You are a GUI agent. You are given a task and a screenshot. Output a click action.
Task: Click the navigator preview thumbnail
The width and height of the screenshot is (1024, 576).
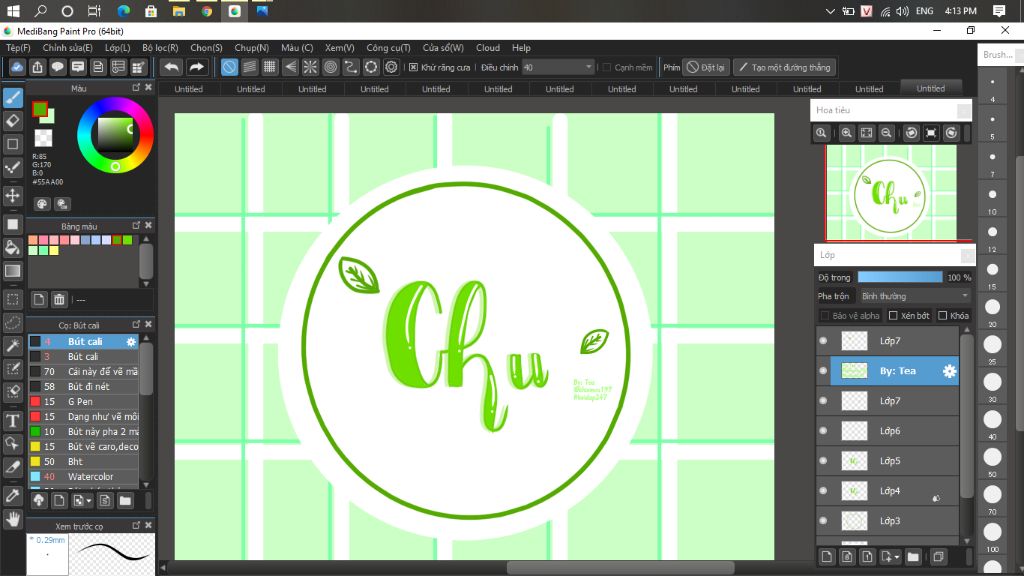coord(891,193)
